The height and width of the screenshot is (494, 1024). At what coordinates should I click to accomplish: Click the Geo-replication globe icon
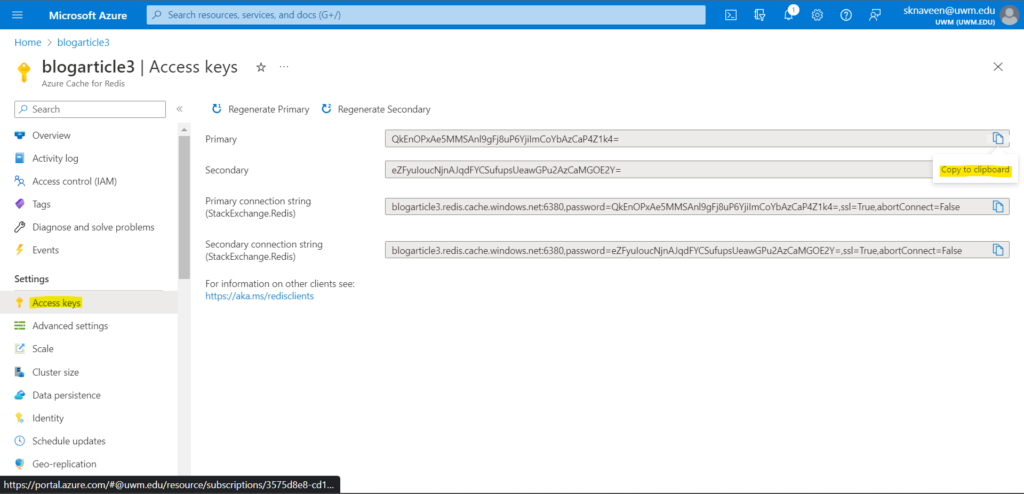click(x=20, y=463)
